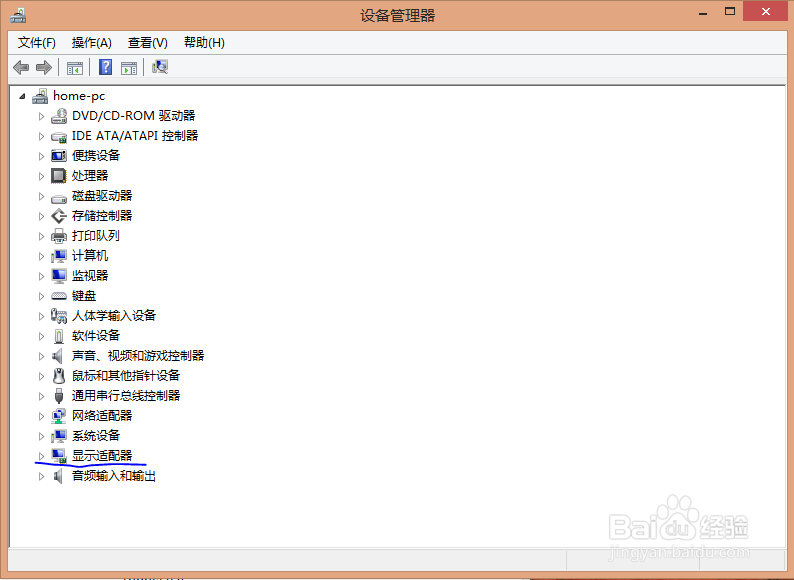794x580 pixels.
Task: Expand the 音频输入和输出 node arrow
Action: point(41,476)
